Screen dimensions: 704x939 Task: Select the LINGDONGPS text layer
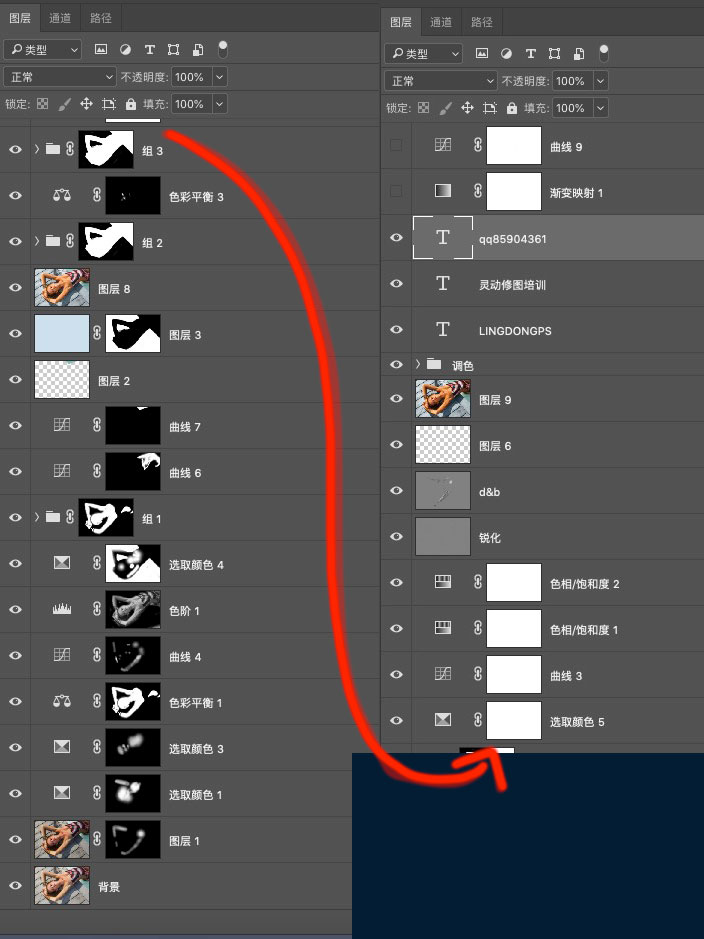pyautogui.click(x=542, y=329)
